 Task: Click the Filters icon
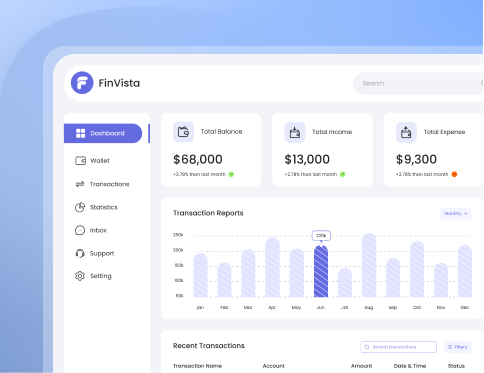[450, 347]
